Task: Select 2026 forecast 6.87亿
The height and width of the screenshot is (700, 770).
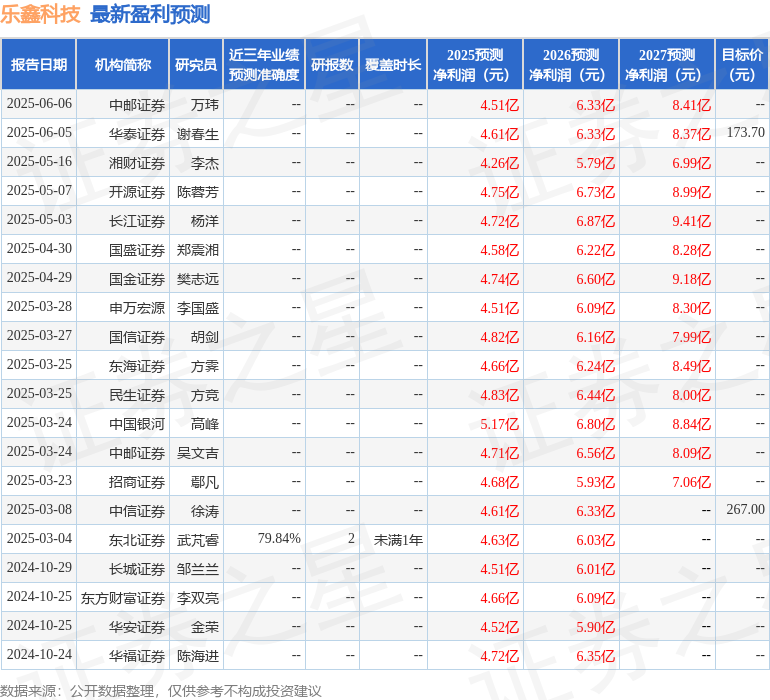Action: [x=596, y=221]
